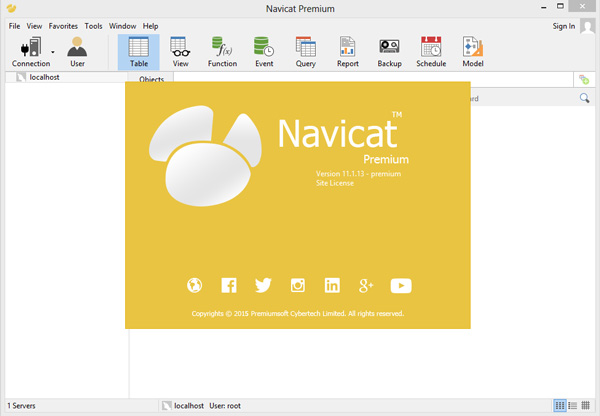Expand the Connection dropdown arrow

[53, 52]
